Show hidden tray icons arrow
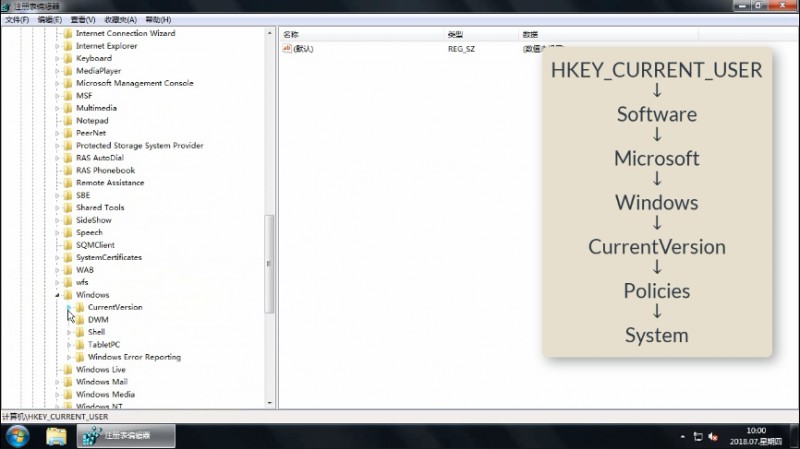Viewport: 800px width, 449px height. pos(683,437)
